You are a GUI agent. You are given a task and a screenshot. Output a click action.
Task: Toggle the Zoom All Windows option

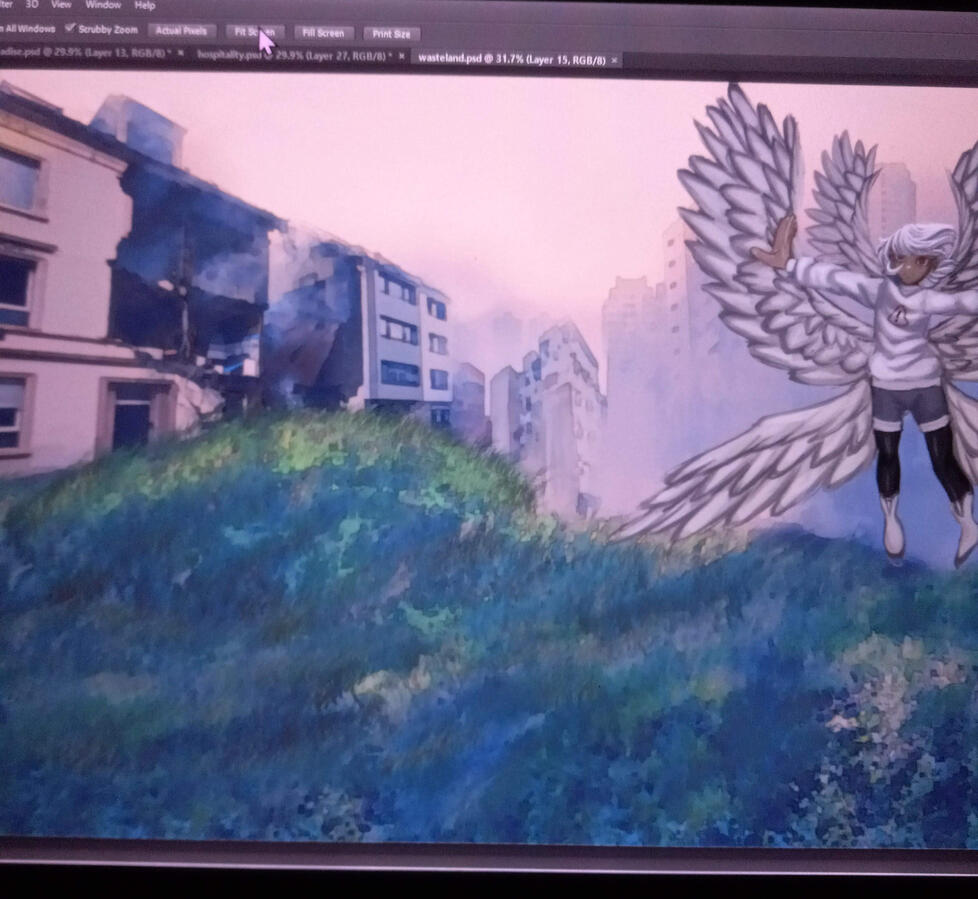[28, 29]
